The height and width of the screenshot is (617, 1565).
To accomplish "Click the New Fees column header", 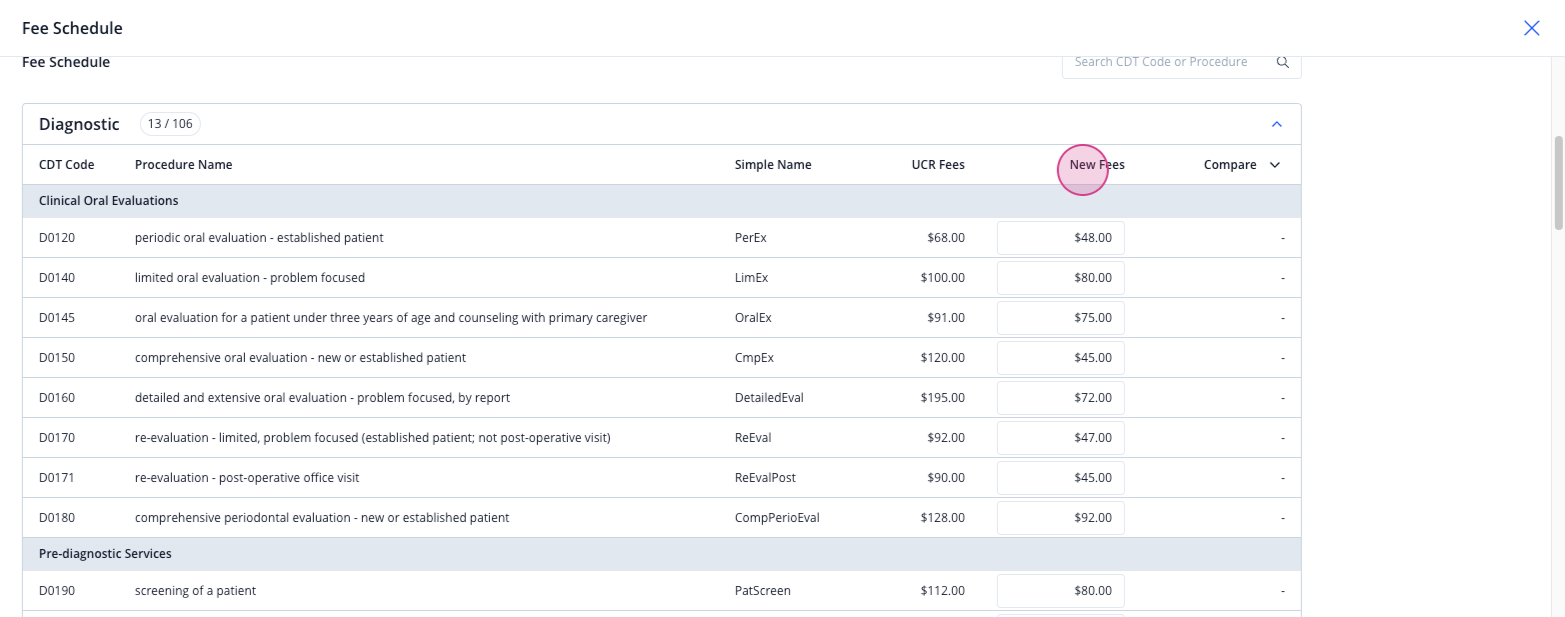I will pyautogui.click(x=1097, y=165).
